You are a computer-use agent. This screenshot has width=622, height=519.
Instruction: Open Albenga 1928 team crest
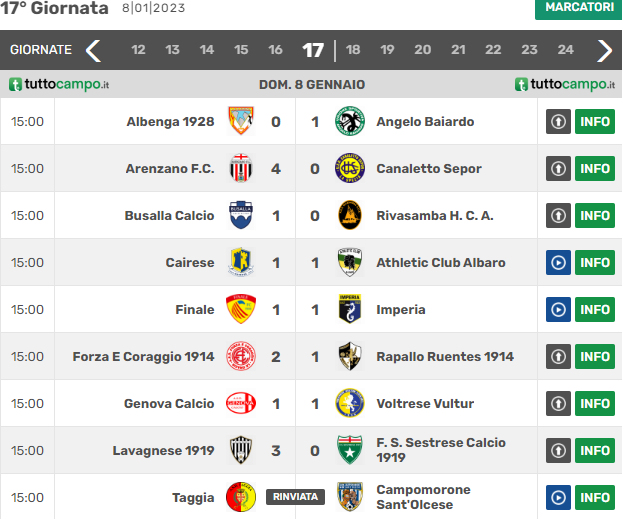coord(241,121)
